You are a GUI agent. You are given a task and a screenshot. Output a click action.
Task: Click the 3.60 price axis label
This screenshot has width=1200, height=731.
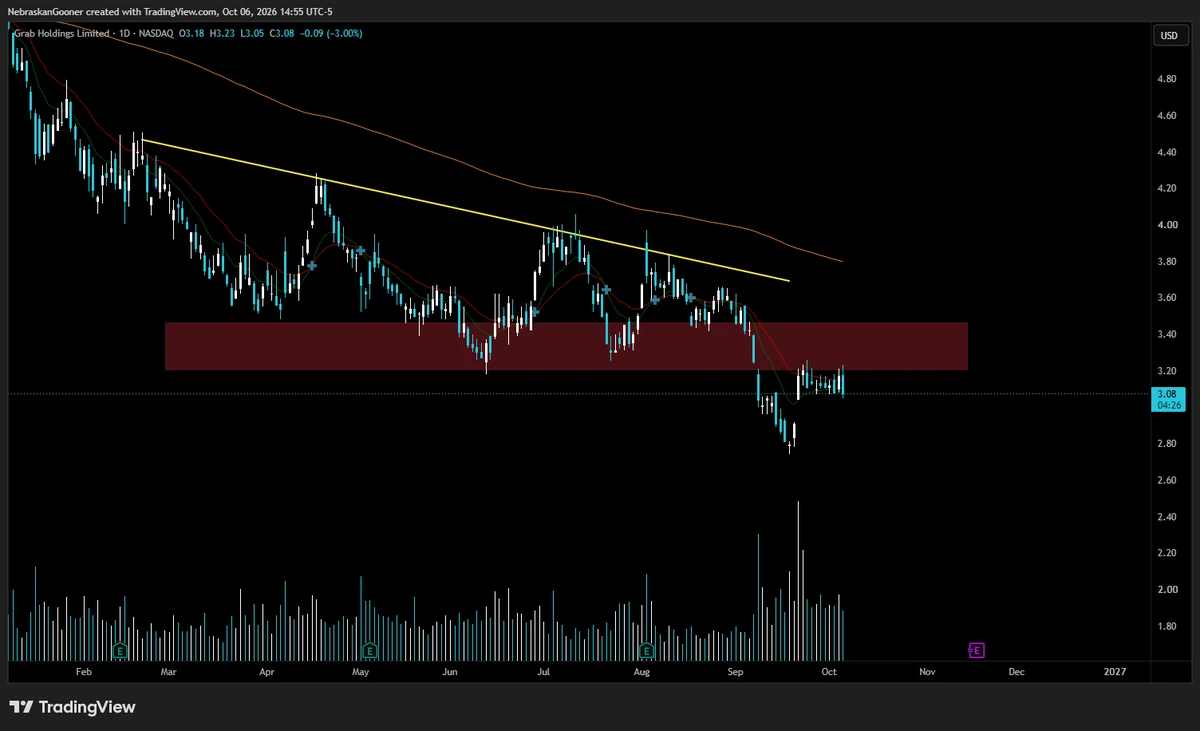pyautogui.click(x=1166, y=298)
